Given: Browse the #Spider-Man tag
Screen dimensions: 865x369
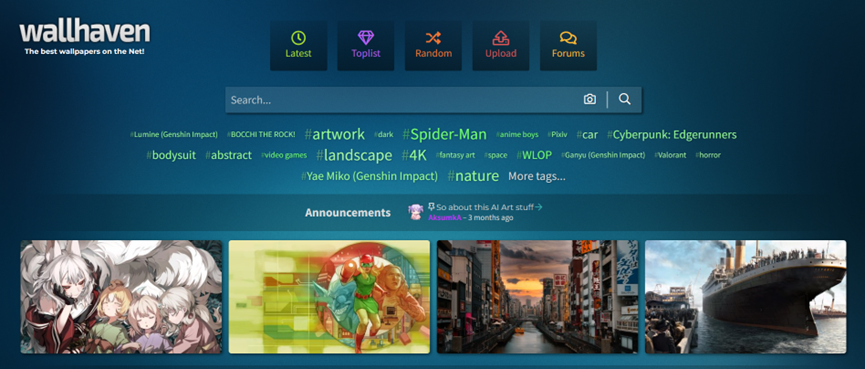Looking at the screenshot, I should (x=445, y=134).
